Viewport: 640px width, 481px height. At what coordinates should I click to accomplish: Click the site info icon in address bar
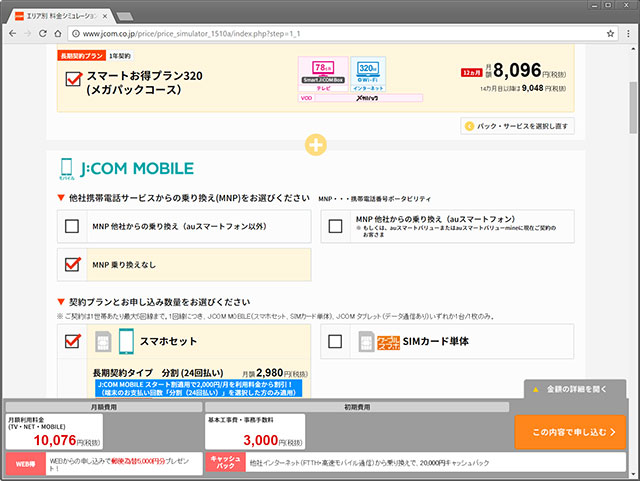tap(76, 34)
